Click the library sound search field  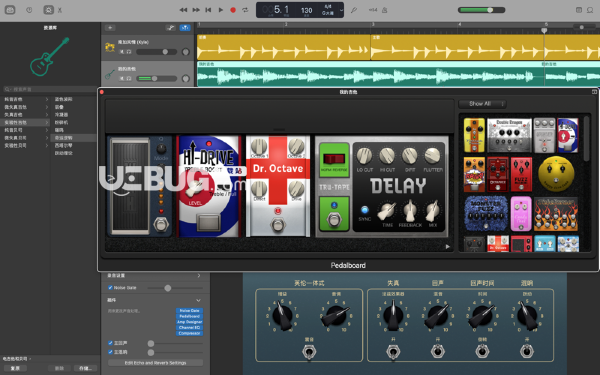[x=50, y=89]
